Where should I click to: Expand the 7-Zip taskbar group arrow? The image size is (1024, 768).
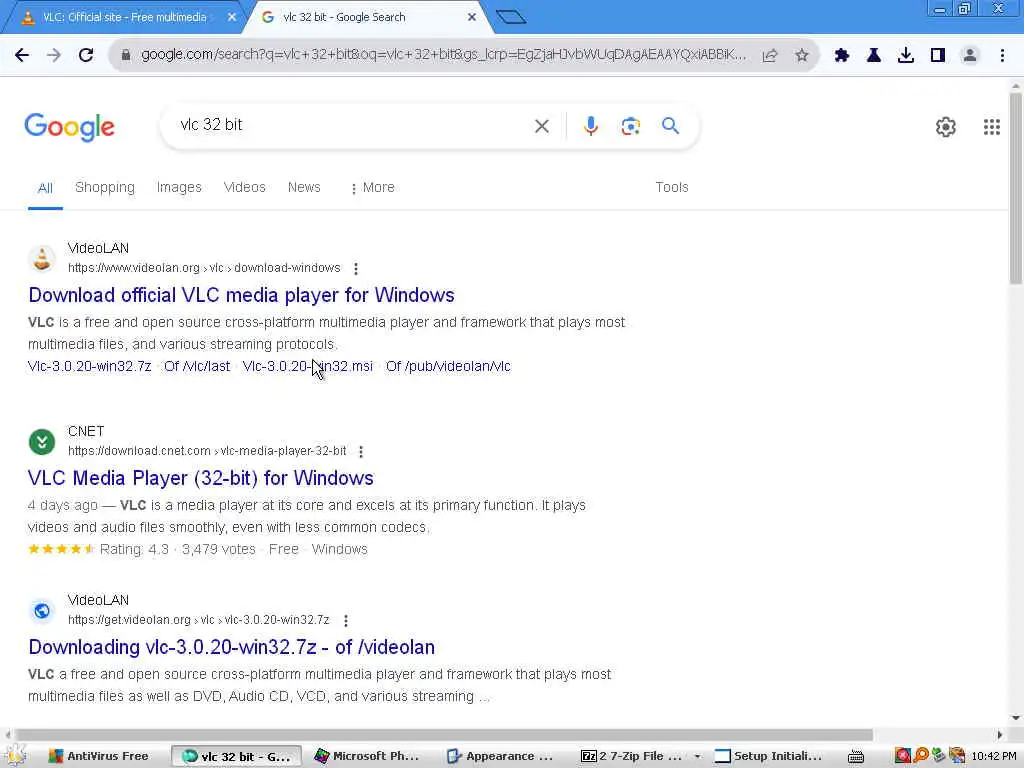coord(697,756)
